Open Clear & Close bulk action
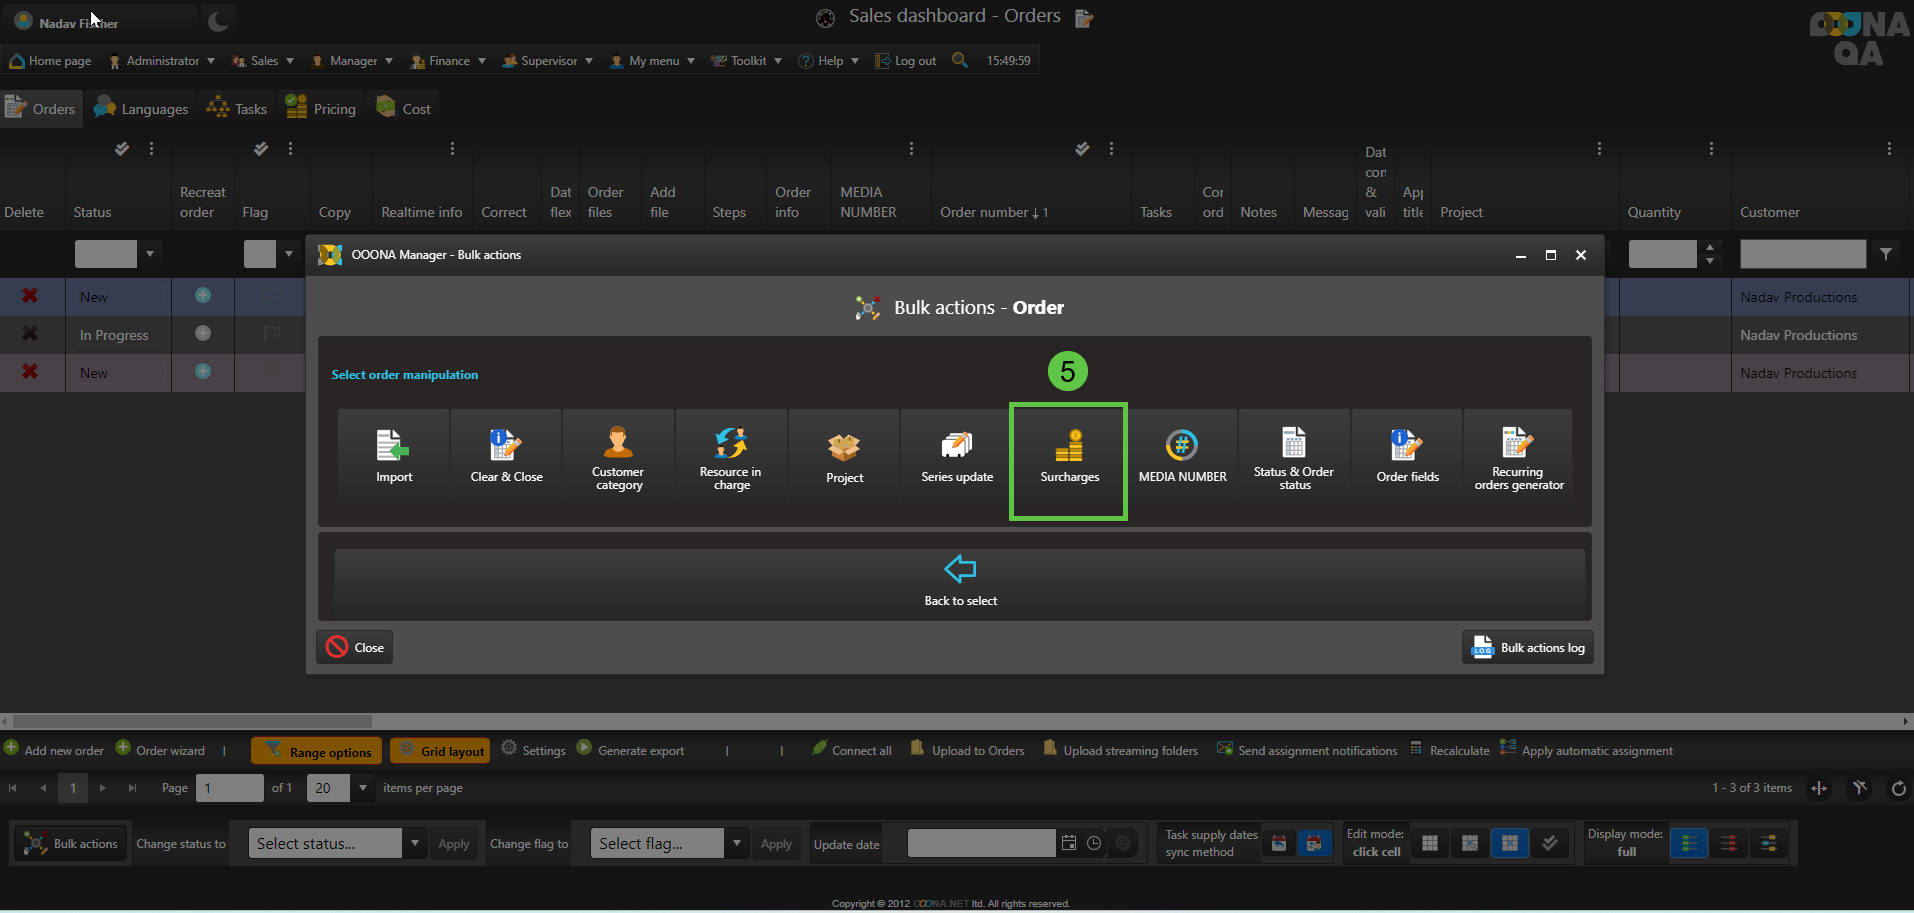The image size is (1914, 913). pos(506,459)
